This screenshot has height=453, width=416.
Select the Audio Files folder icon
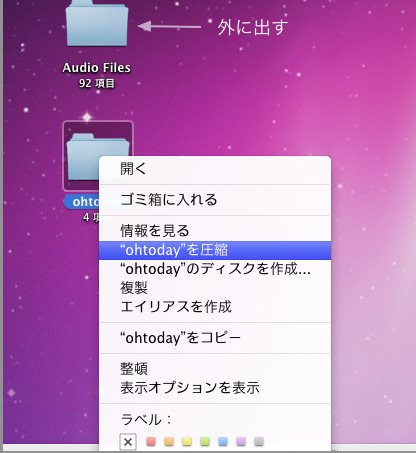(x=97, y=23)
